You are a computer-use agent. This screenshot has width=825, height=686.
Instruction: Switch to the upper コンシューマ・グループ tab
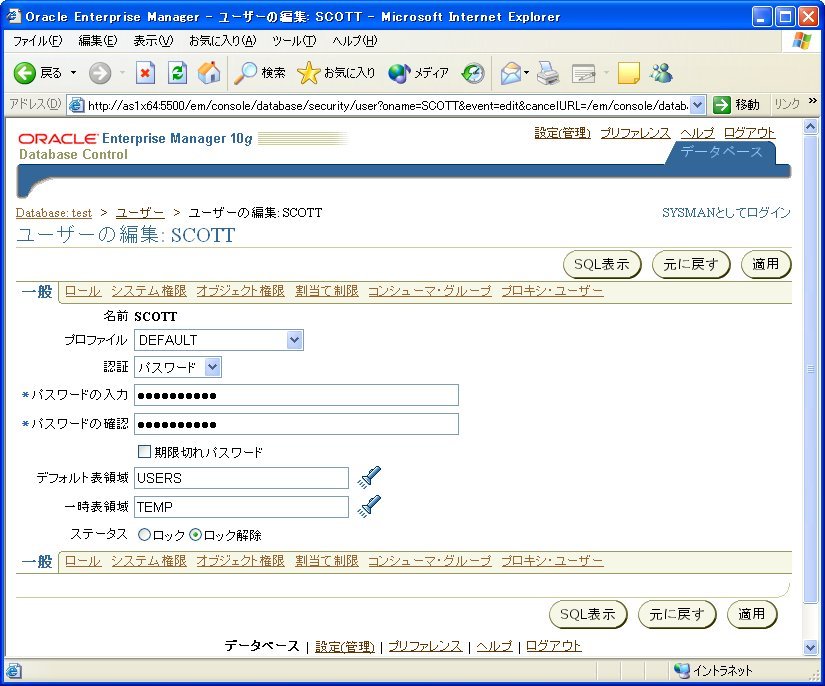coord(430,291)
